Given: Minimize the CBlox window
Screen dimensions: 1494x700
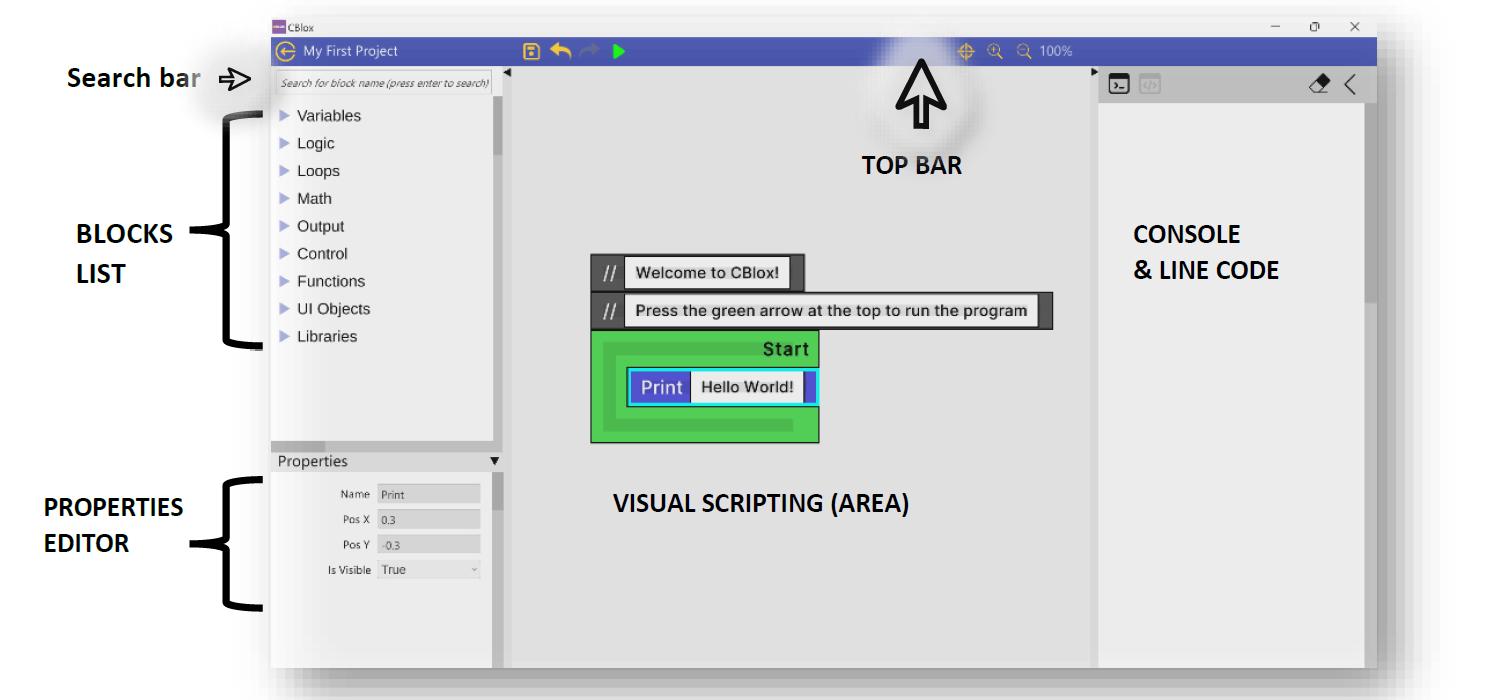Looking at the screenshot, I should [1277, 27].
